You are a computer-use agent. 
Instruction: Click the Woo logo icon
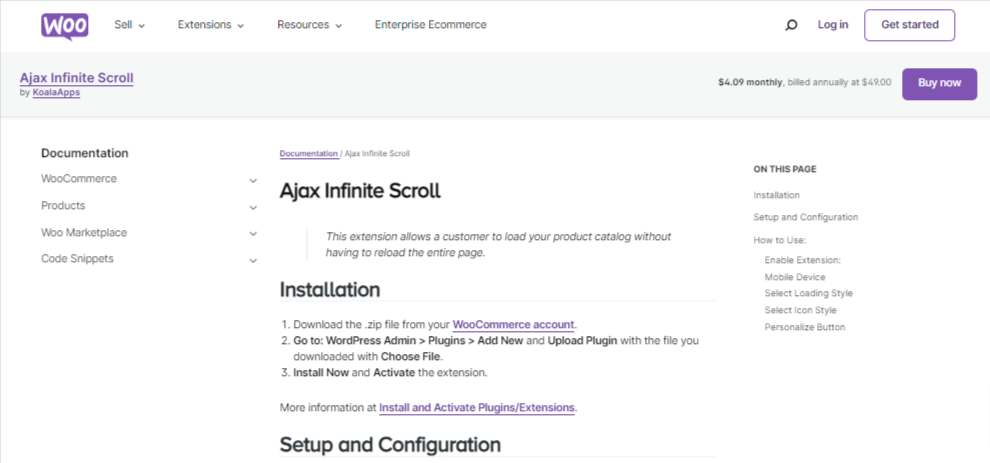pyautogui.click(x=65, y=27)
